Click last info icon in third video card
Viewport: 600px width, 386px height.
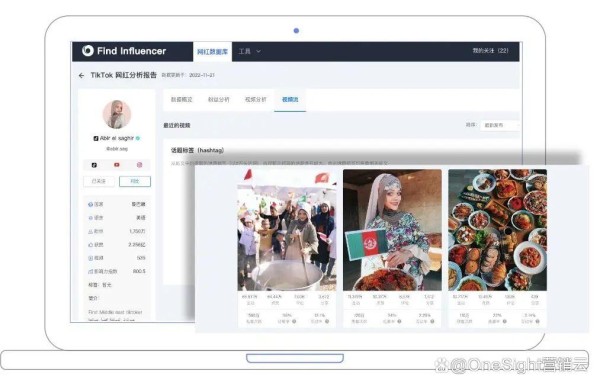[x=538, y=321]
